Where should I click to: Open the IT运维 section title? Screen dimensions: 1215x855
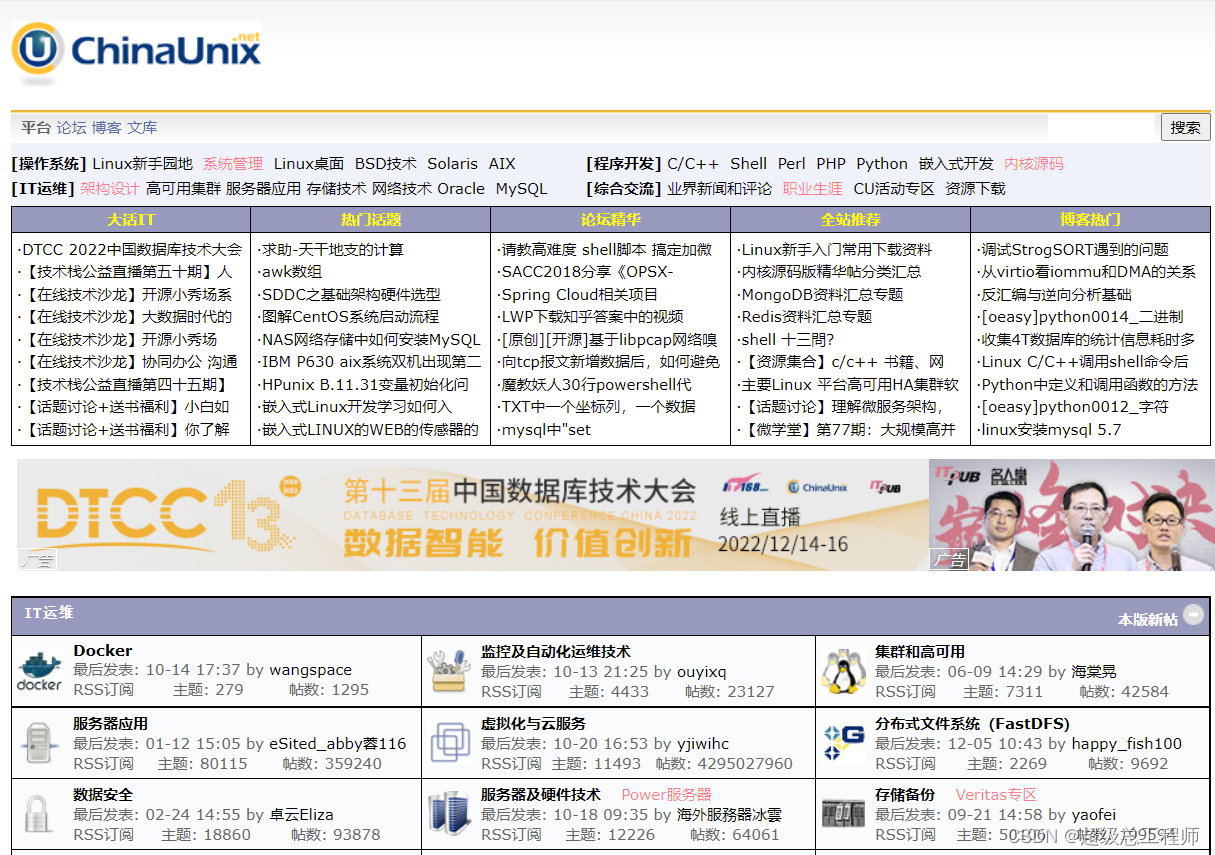[49, 613]
